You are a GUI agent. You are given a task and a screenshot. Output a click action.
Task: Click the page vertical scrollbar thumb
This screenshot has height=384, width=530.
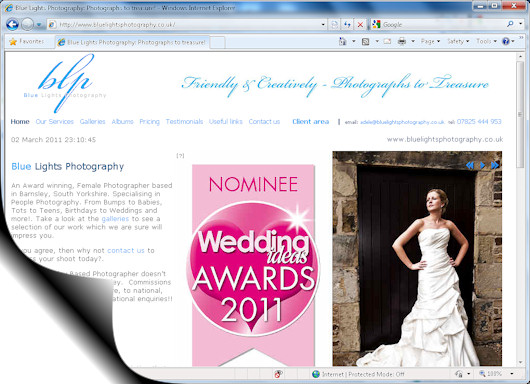tap(520, 115)
